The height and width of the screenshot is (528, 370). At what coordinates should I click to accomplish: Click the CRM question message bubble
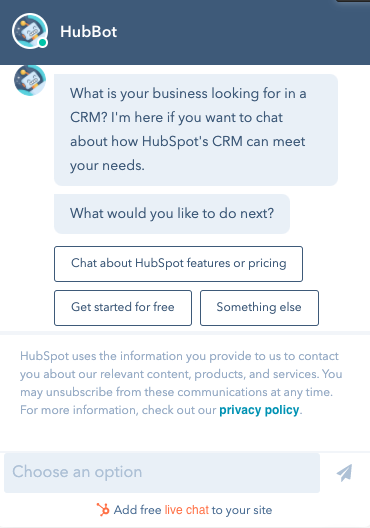tap(196, 130)
